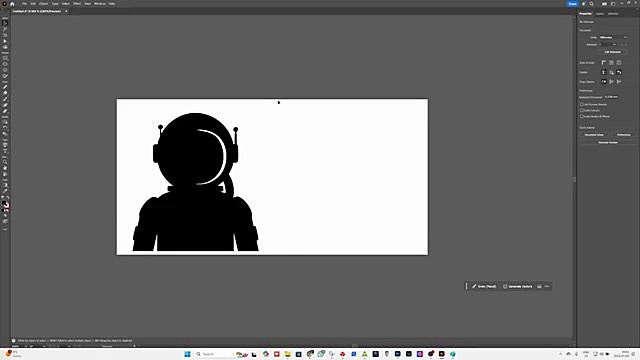Image resolution: width=640 pixels, height=360 pixels.
Task: Open Windows Start button
Action: [x=187, y=354]
